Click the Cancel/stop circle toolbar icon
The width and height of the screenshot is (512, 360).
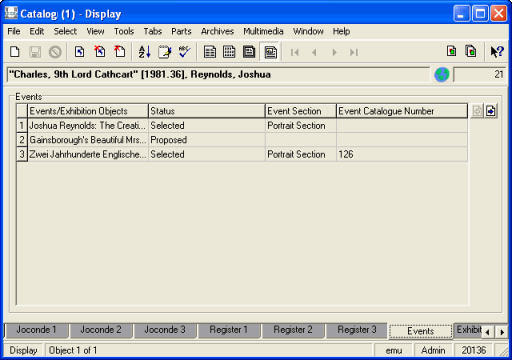pos(55,52)
